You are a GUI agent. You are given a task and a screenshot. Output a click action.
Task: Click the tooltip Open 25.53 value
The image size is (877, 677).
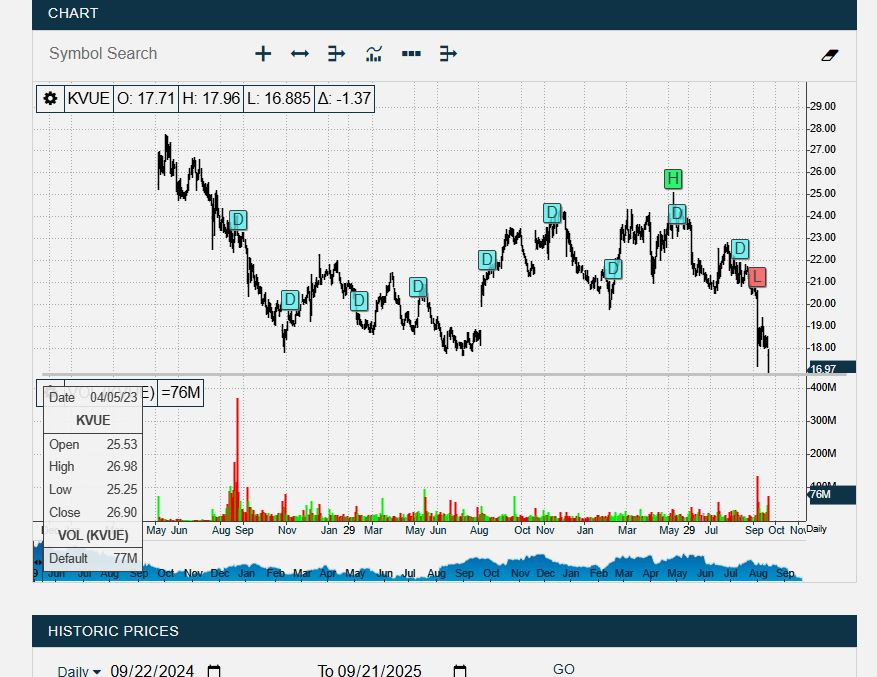coord(122,444)
